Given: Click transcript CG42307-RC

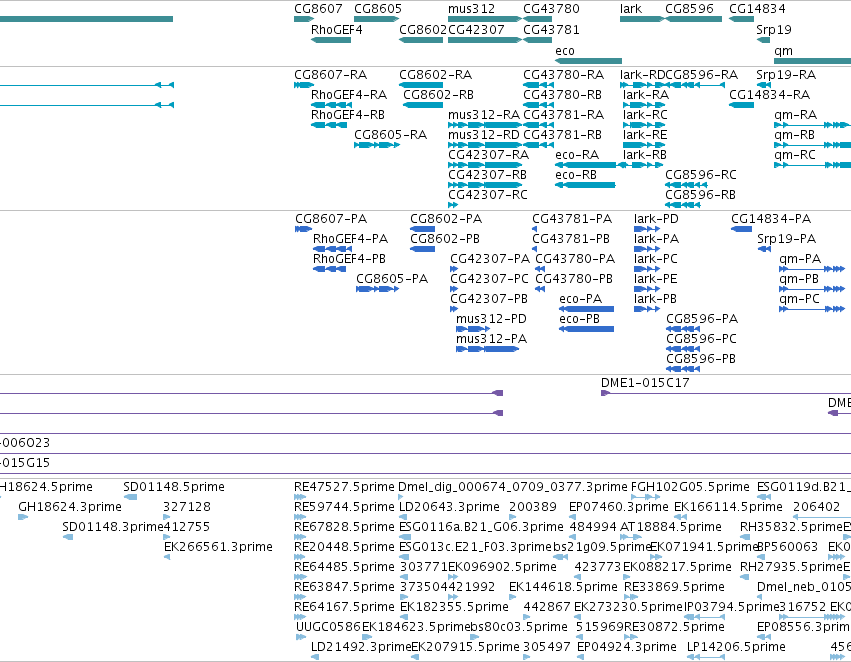Looking at the screenshot, I should 453,205.
